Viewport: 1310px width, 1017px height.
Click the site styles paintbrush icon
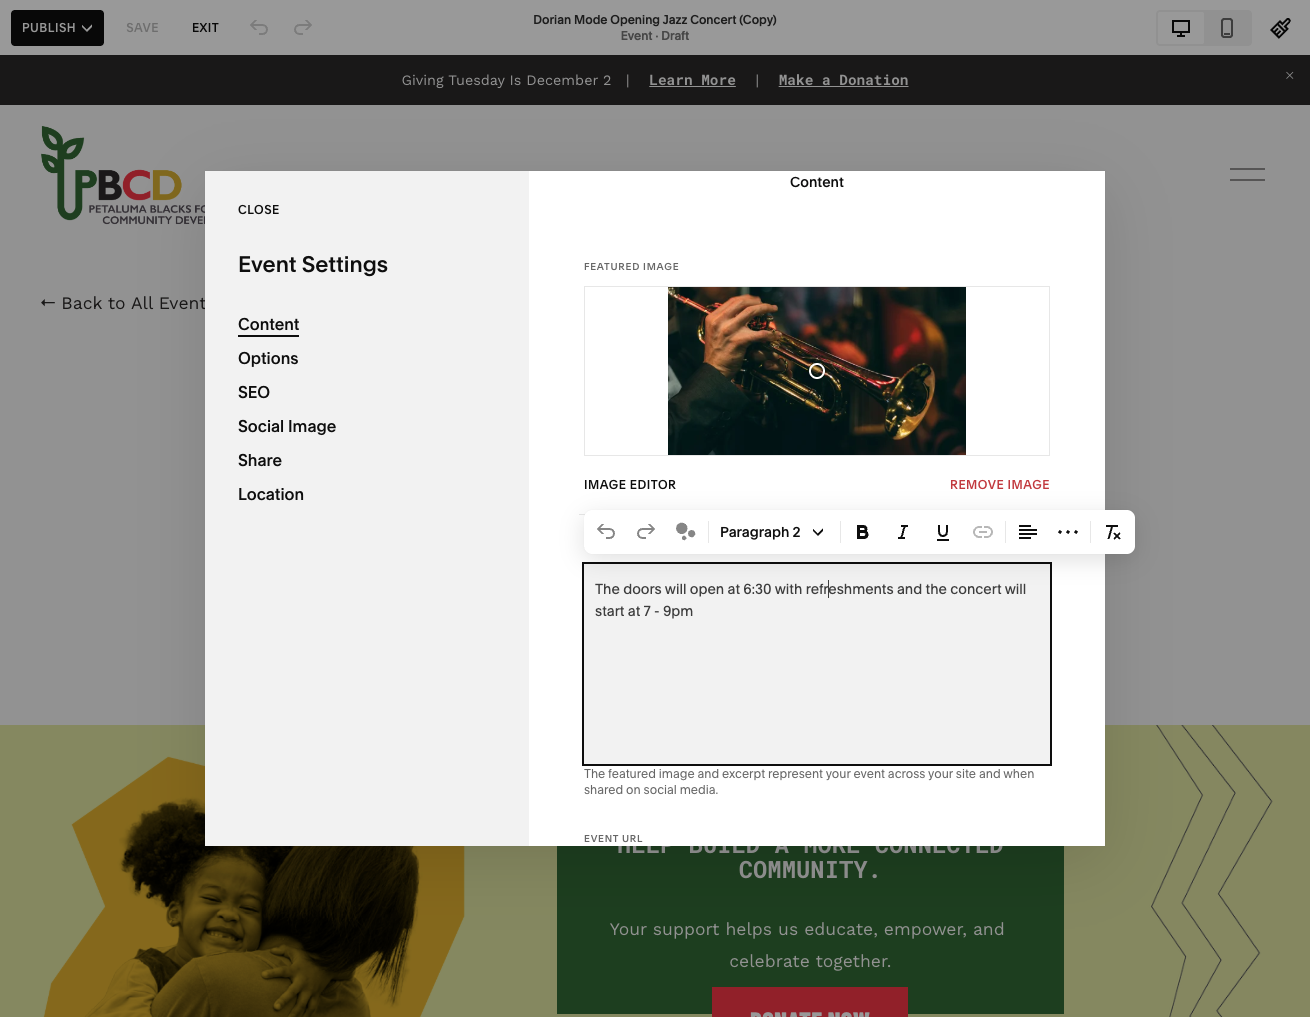pyautogui.click(x=1280, y=28)
